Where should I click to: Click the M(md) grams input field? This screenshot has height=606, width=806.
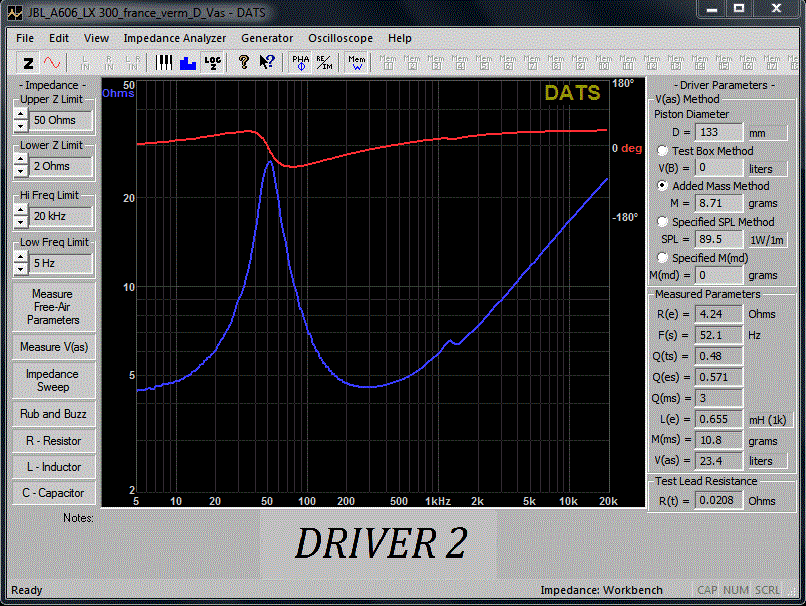719,275
